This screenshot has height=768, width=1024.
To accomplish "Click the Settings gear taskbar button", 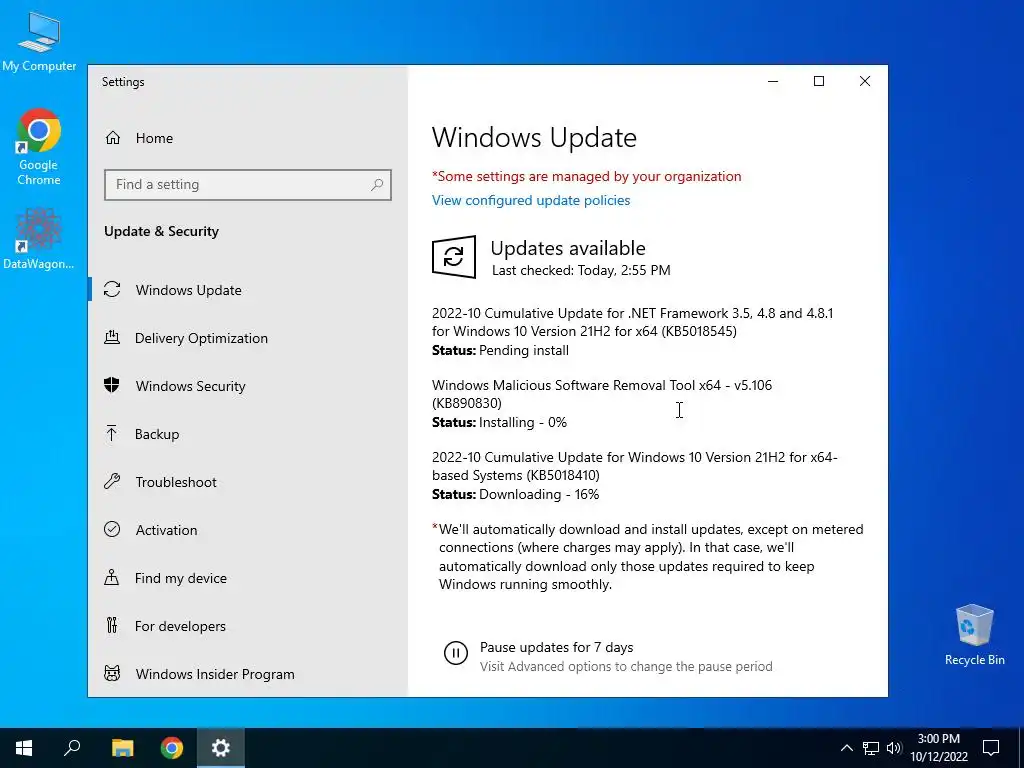I will pyautogui.click(x=221, y=748).
